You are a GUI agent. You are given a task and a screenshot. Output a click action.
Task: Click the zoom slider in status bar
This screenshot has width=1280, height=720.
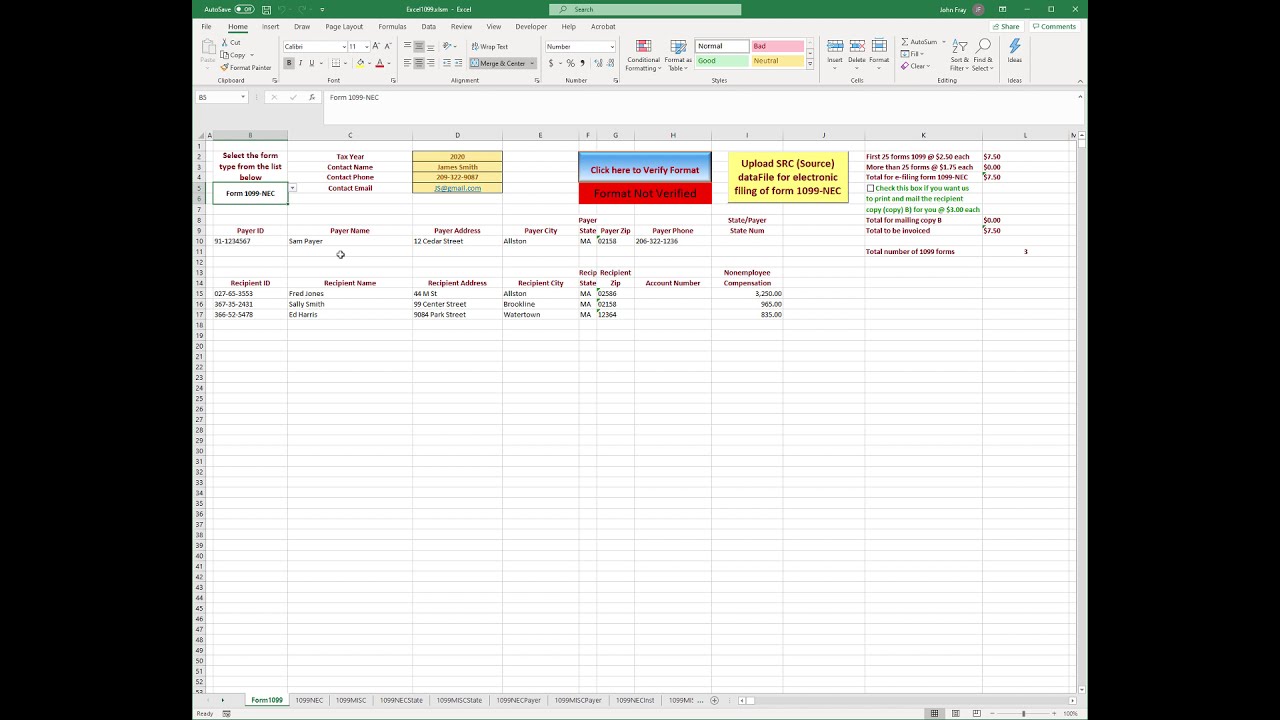(x=1023, y=713)
